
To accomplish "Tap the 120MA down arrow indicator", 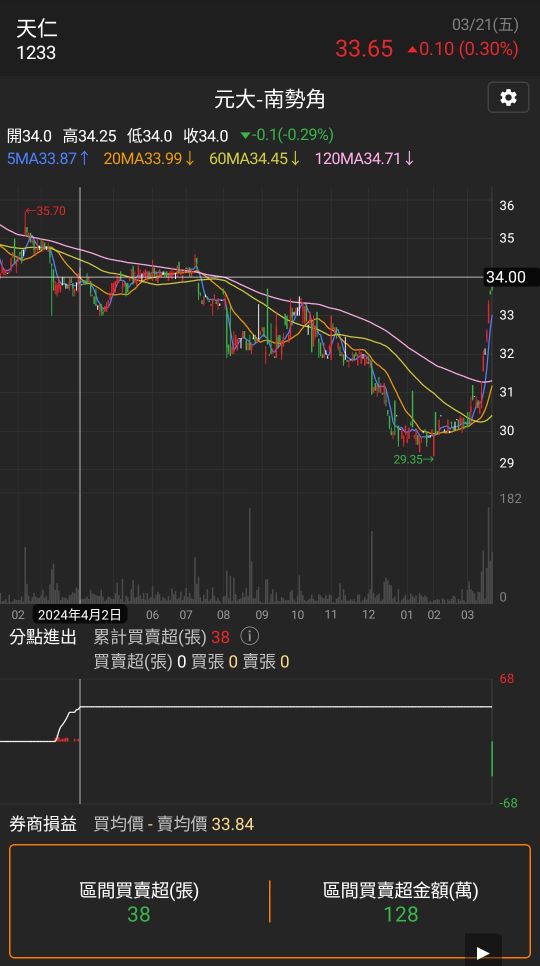I will pos(409,158).
